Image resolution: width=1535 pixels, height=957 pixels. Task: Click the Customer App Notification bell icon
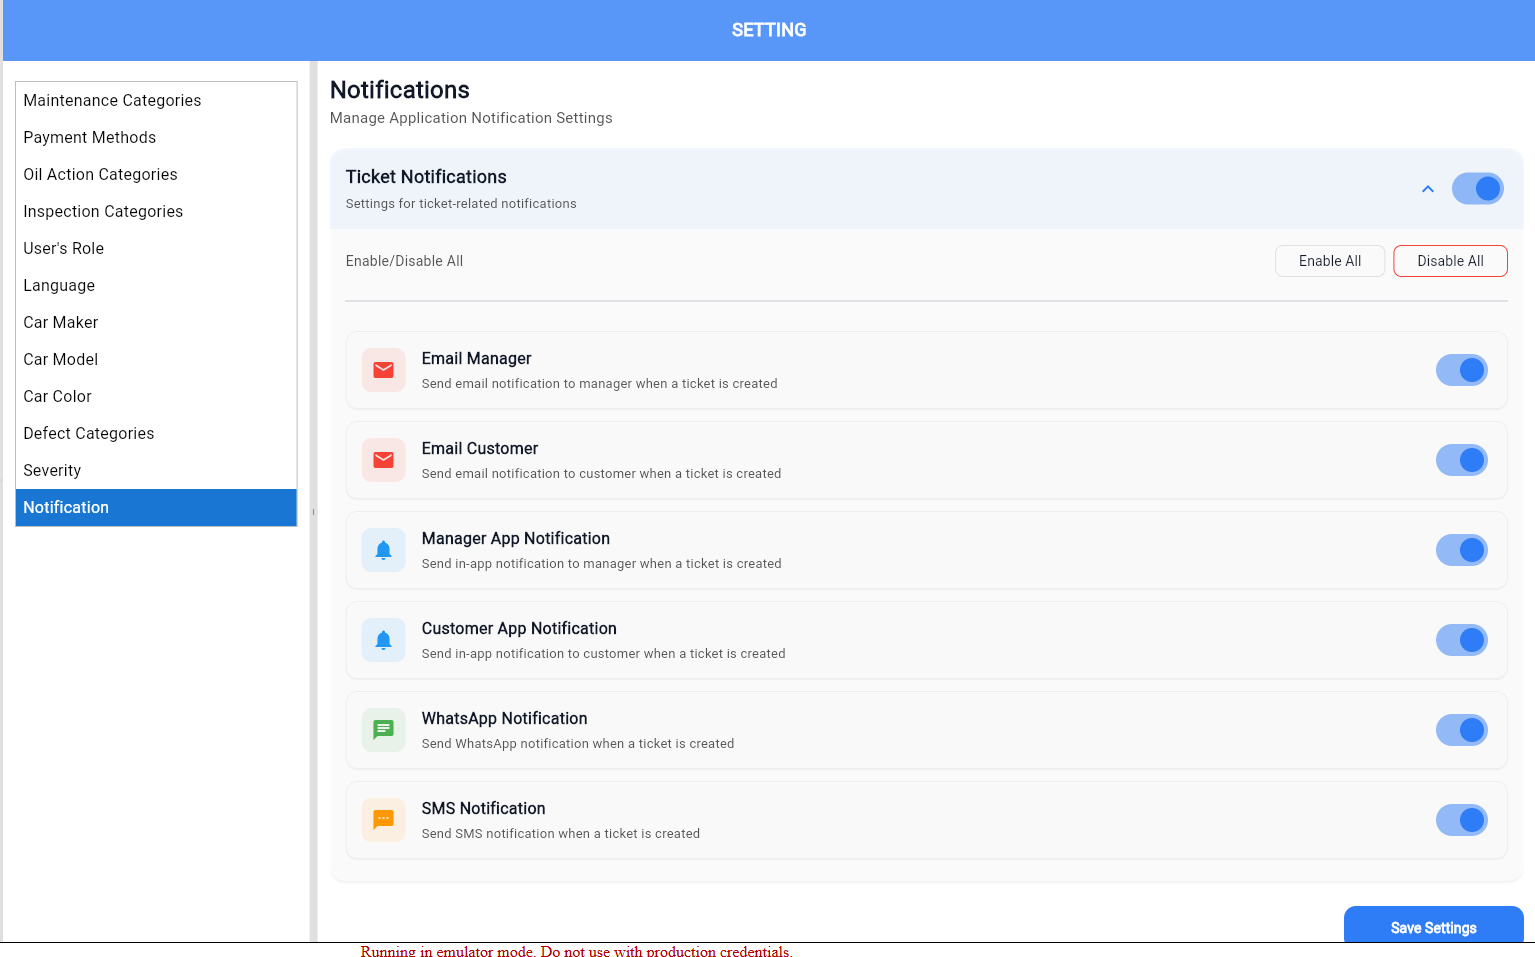(x=383, y=640)
